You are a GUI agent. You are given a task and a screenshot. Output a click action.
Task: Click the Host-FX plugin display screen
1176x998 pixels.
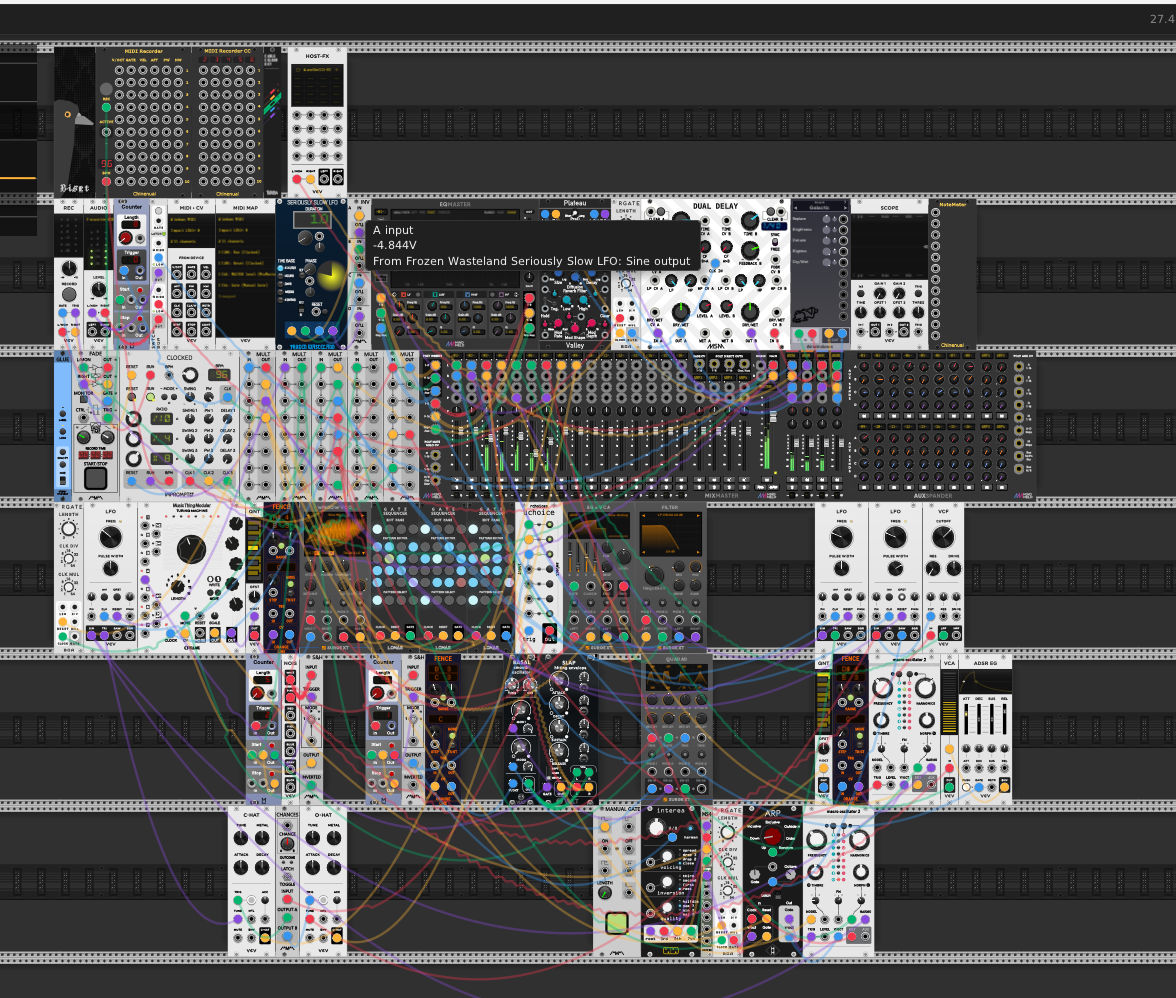coord(317,85)
